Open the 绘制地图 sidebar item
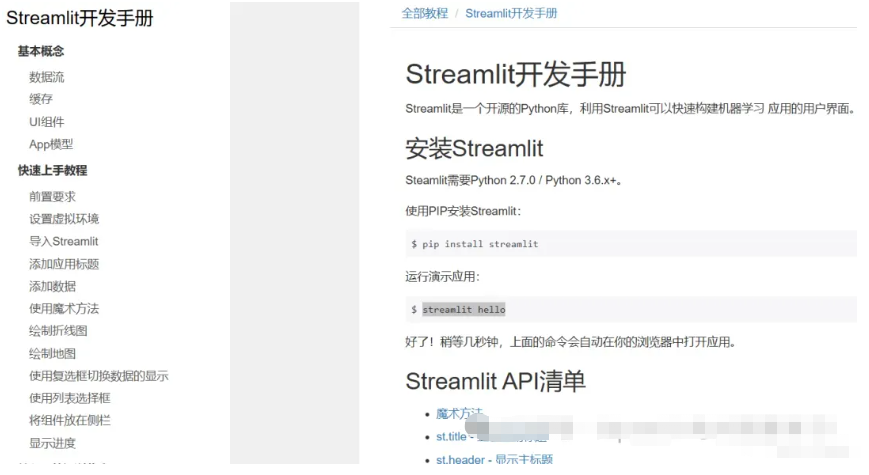The image size is (869, 475). pos(53,353)
